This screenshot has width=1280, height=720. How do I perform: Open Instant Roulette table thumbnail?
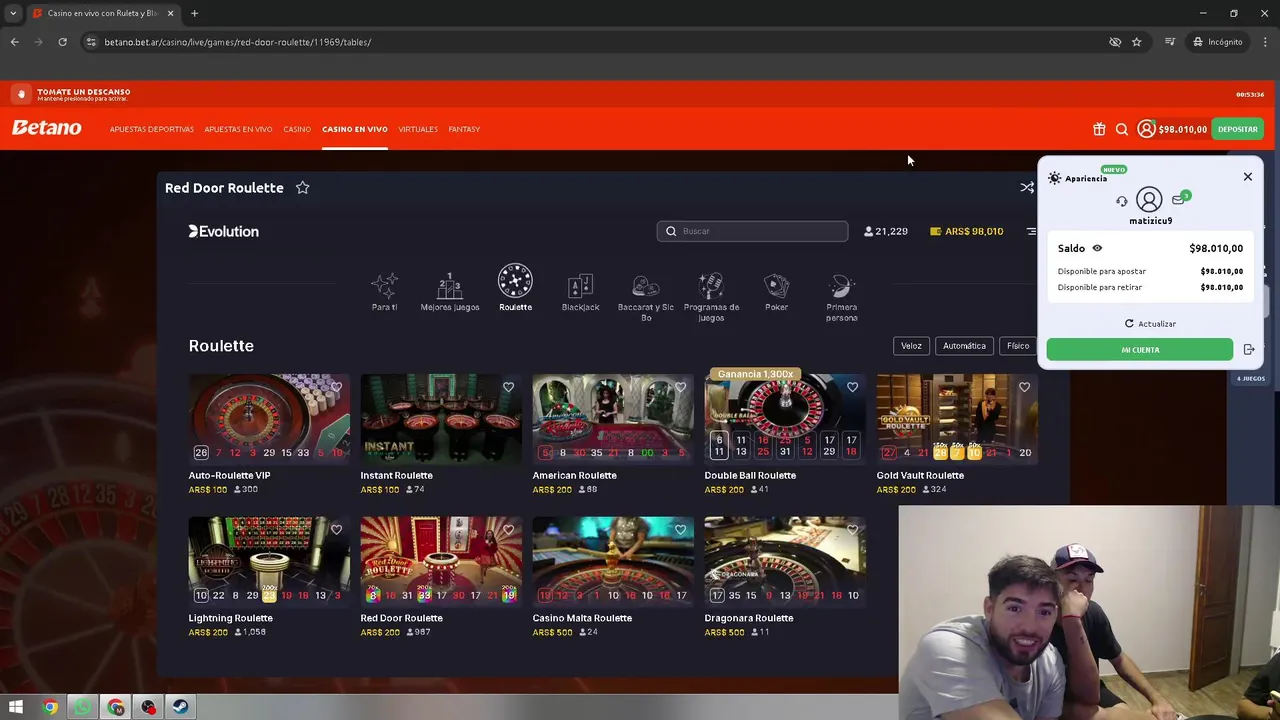pos(441,419)
